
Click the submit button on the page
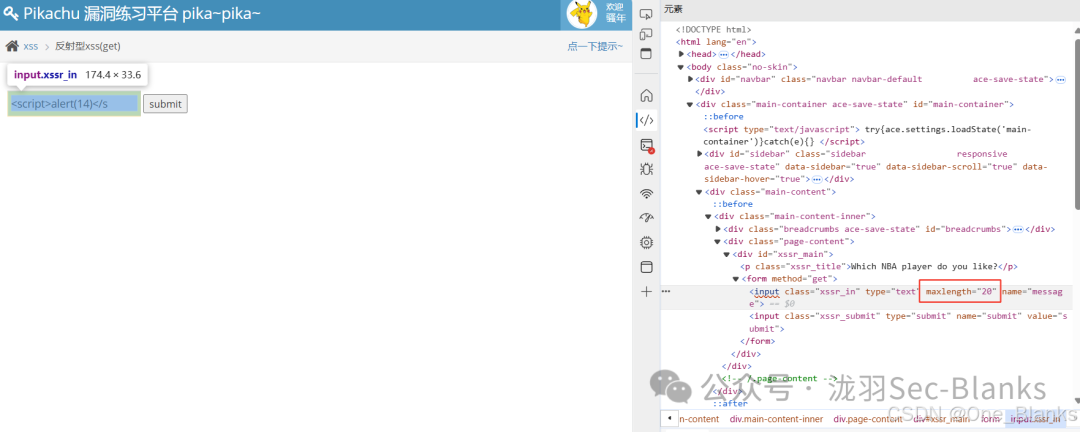pyautogui.click(x=165, y=104)
